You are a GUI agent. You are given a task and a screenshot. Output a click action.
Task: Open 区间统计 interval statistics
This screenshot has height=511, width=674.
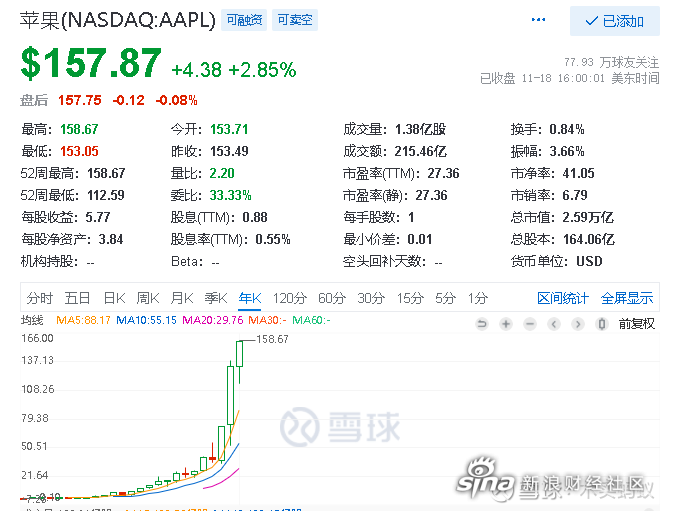(563, 298)
